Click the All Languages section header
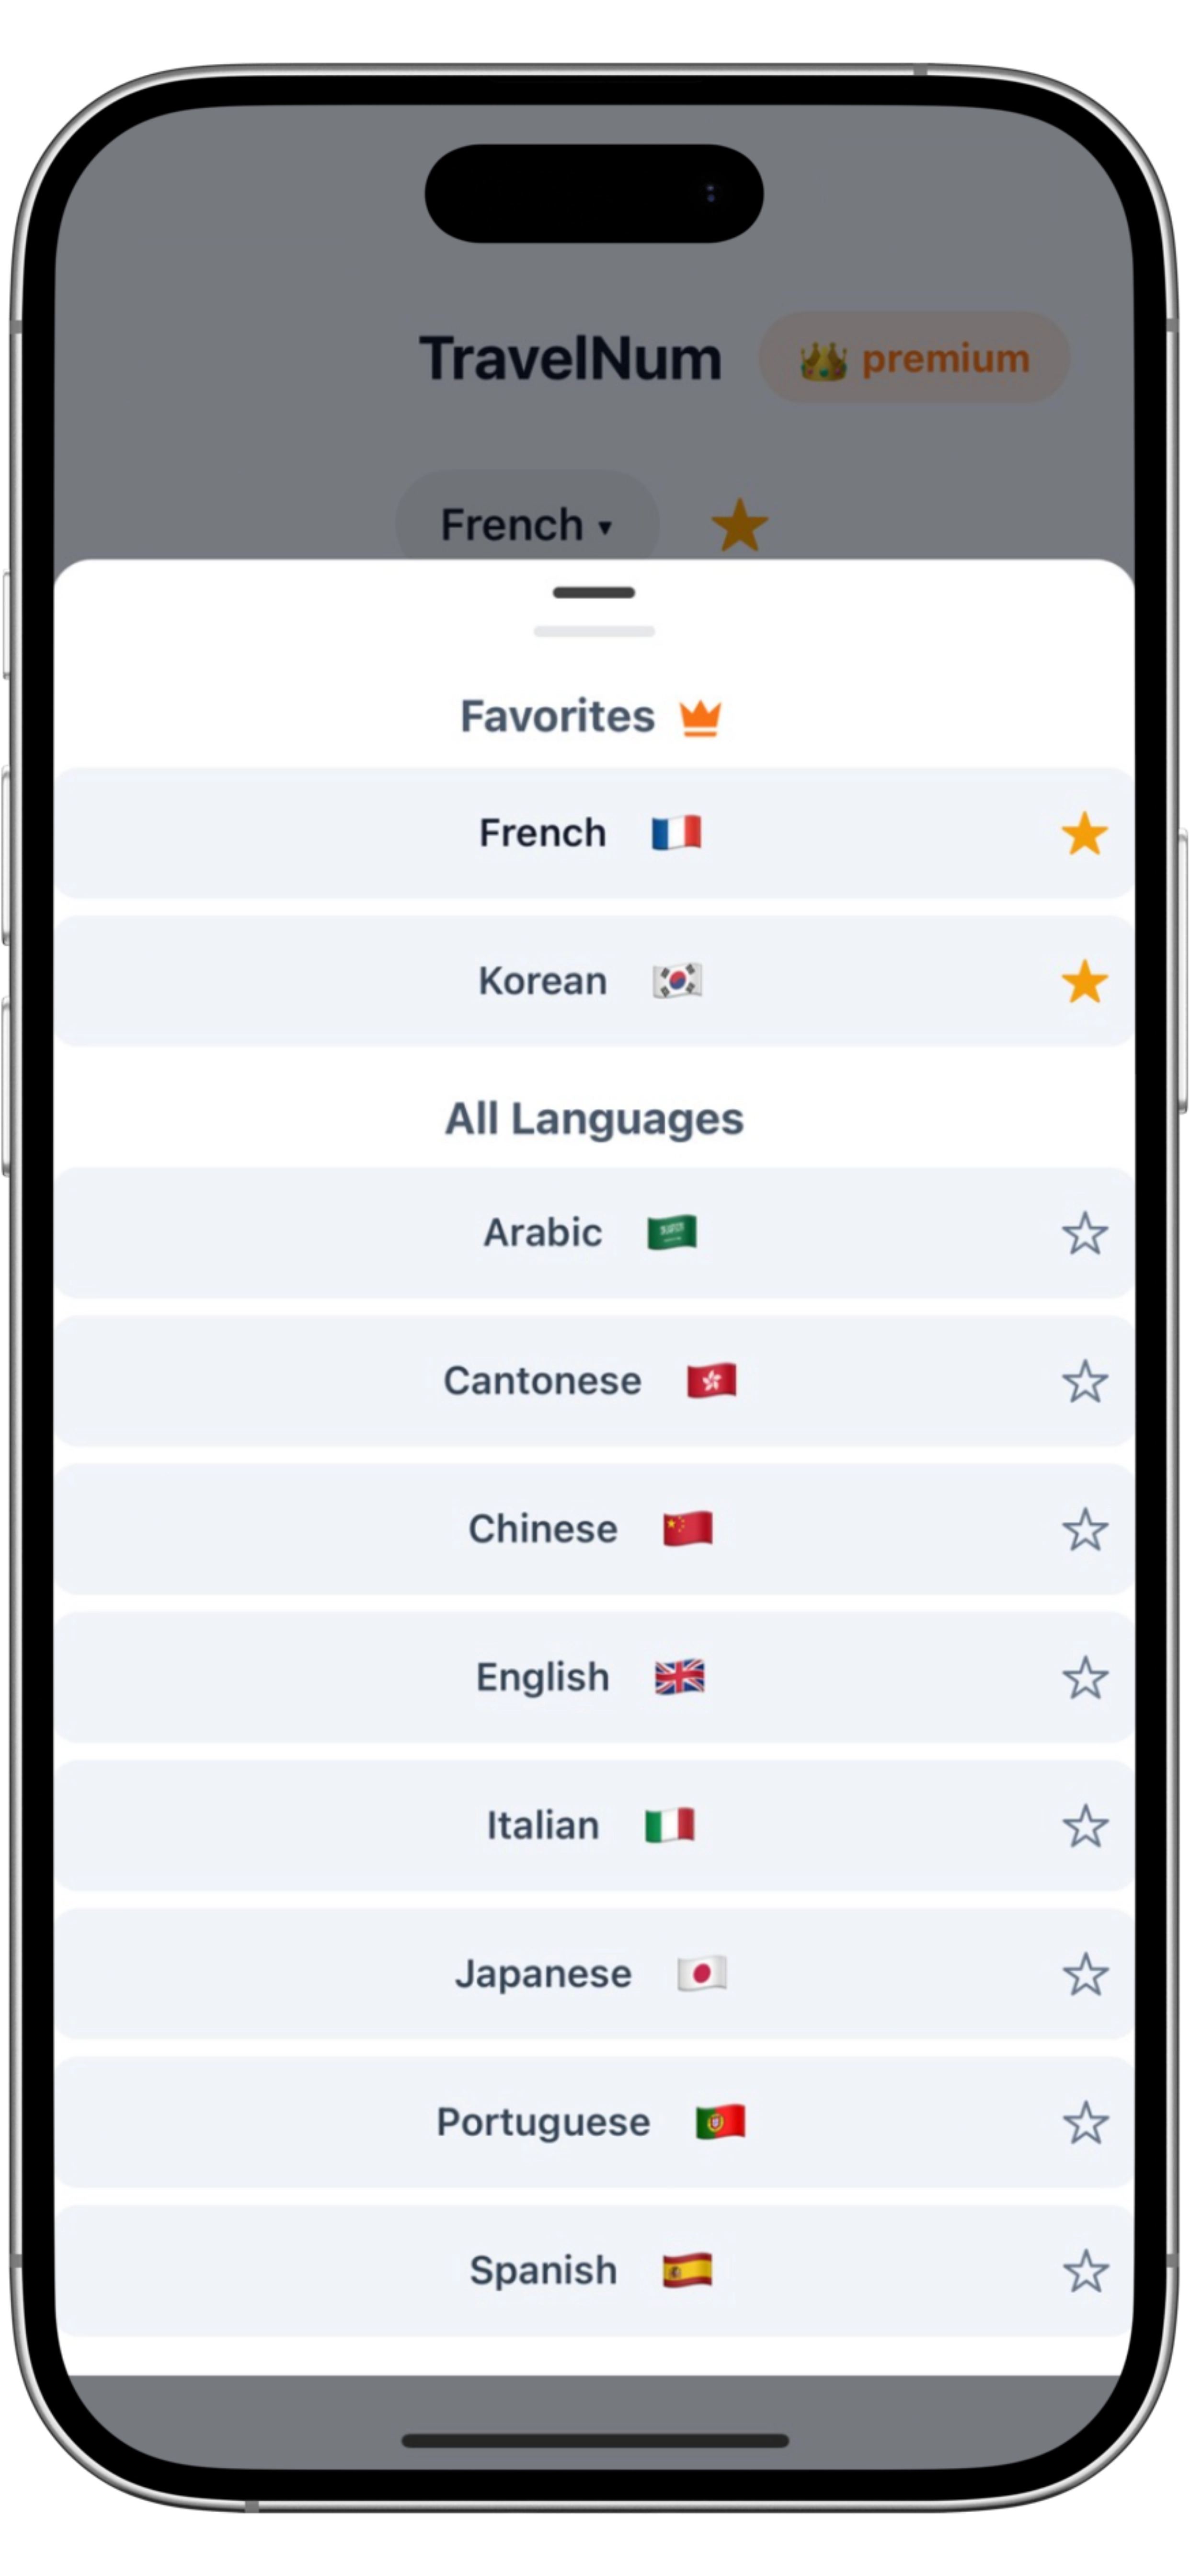1190x2576 pixels. tap(595, 1118)
